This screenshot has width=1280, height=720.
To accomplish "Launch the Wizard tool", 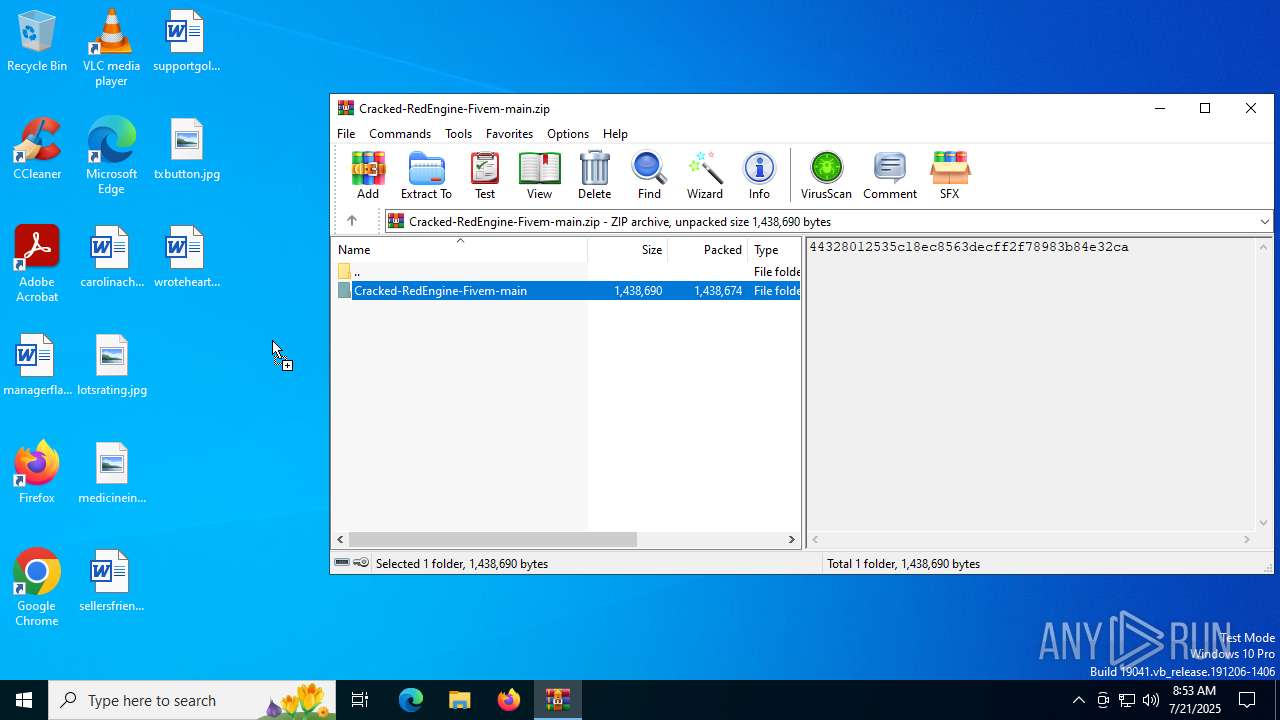I will (704, 175).
